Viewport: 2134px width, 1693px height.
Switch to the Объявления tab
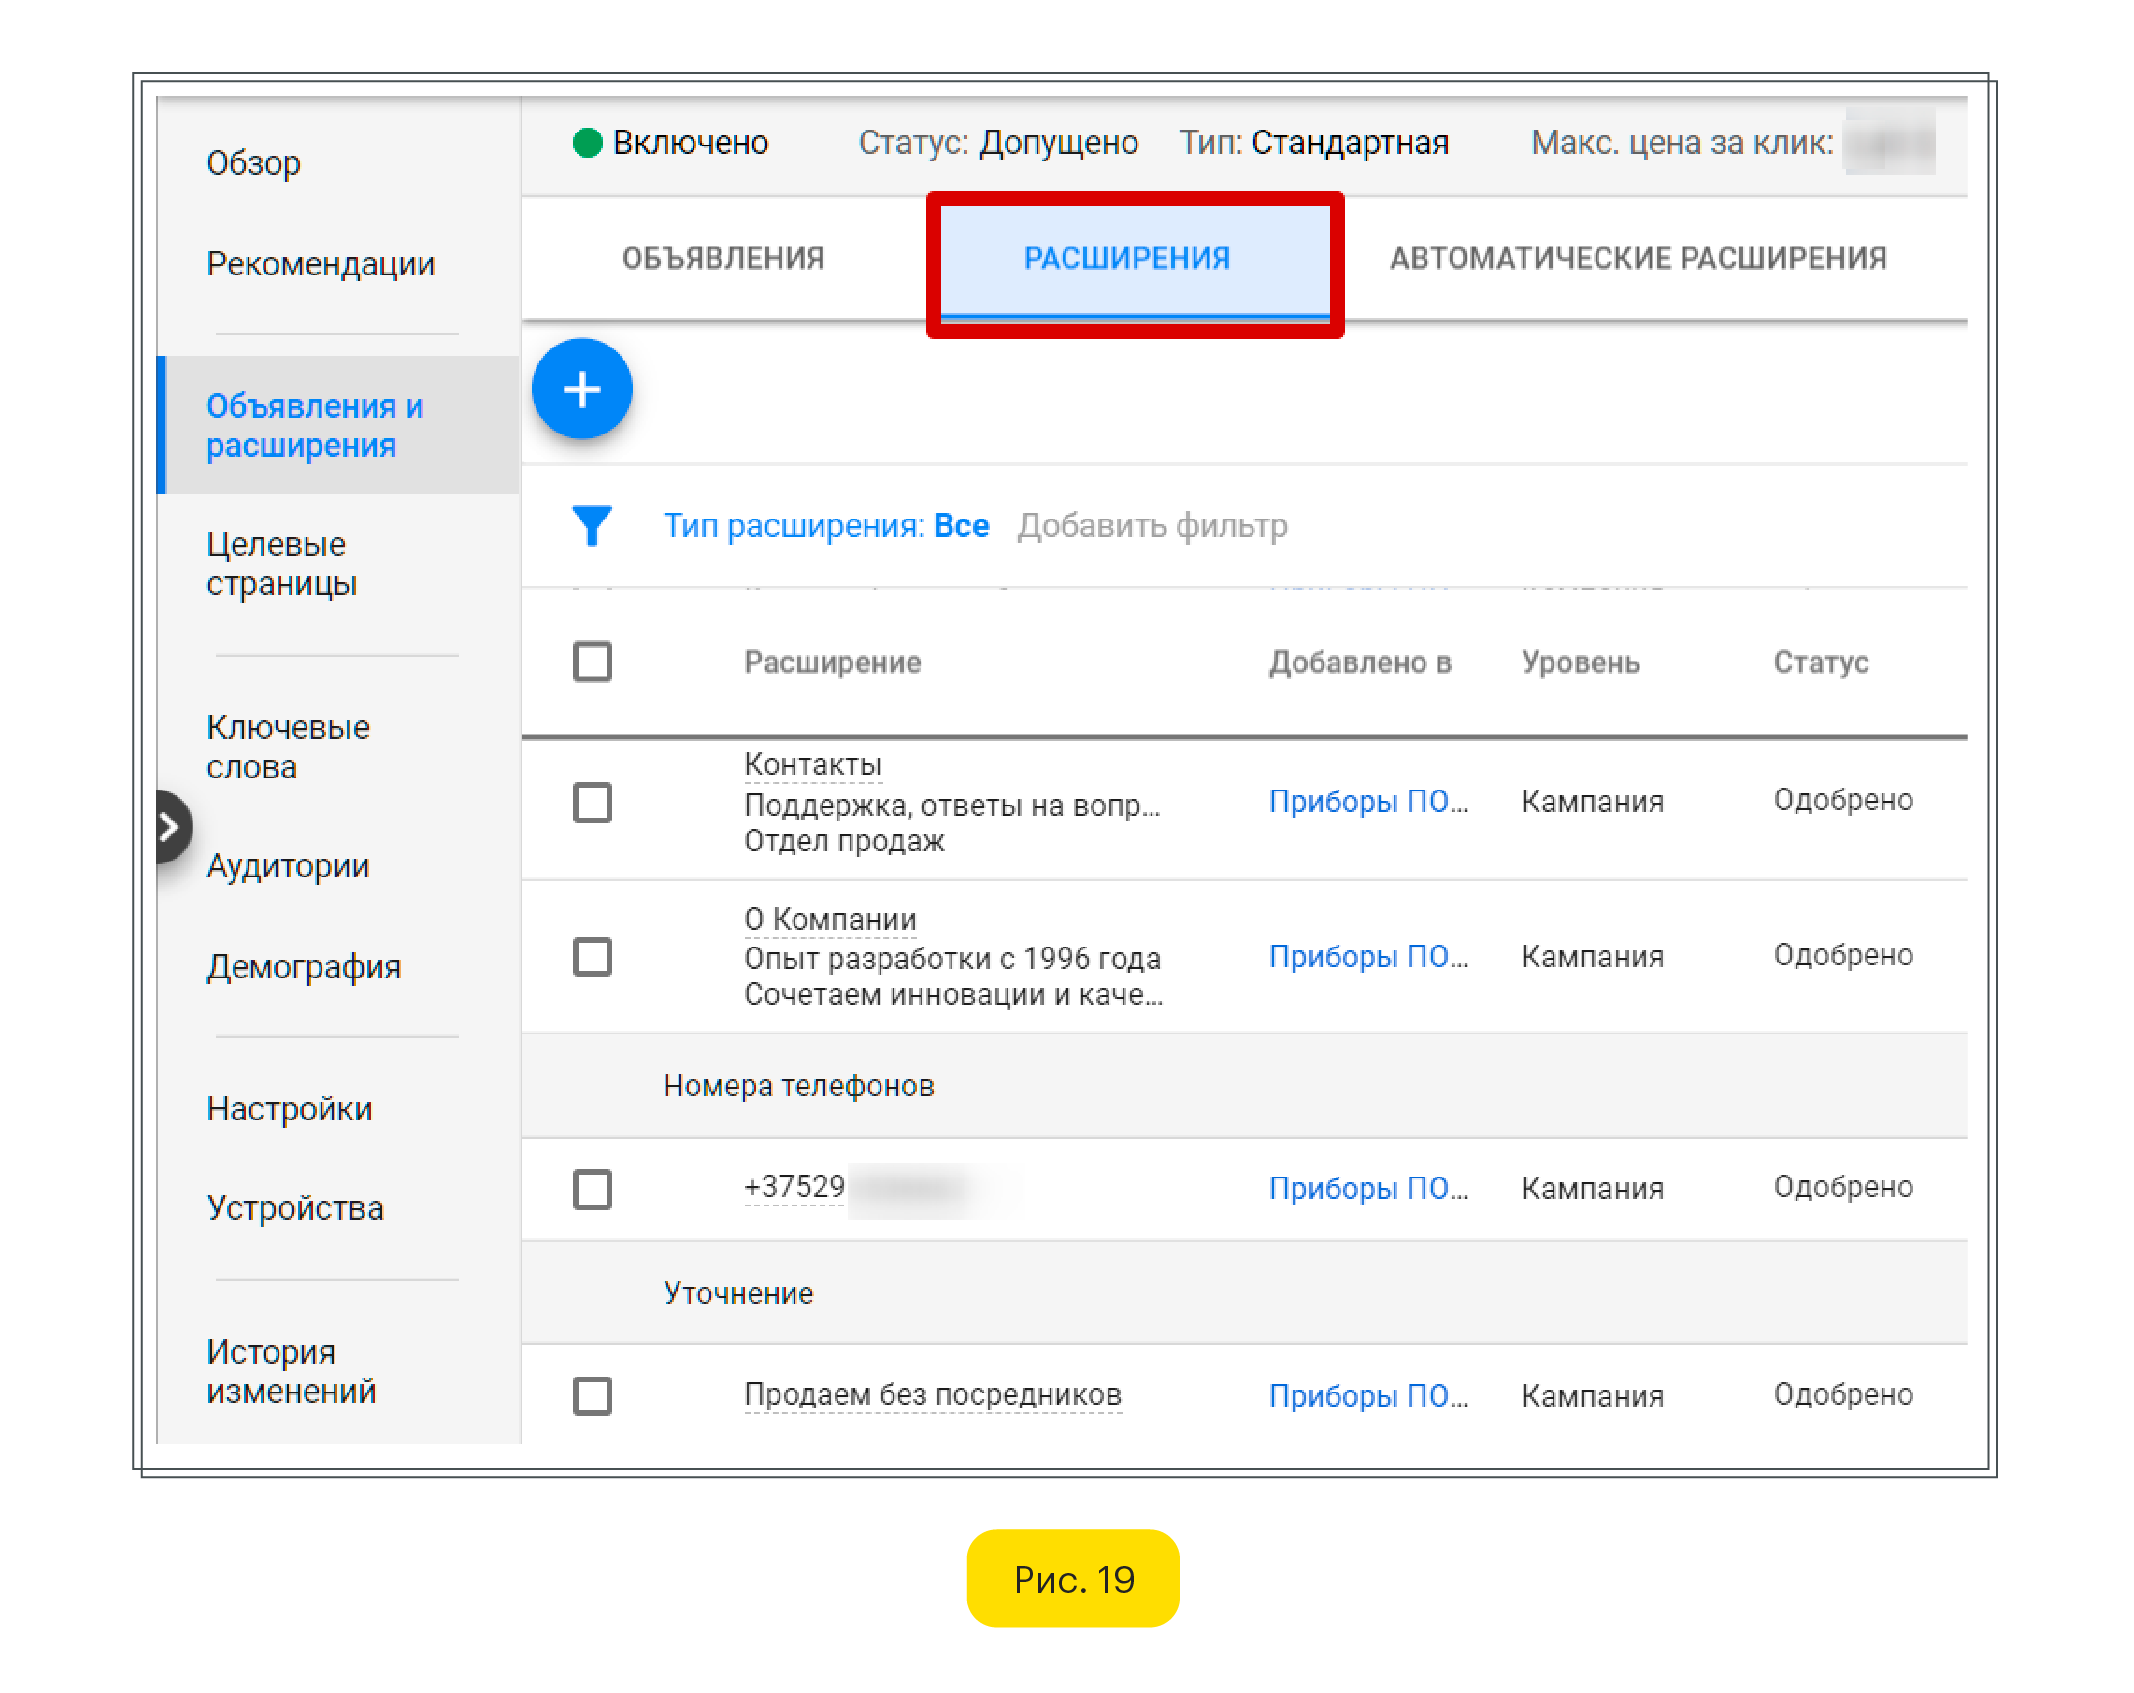point(723,259)
